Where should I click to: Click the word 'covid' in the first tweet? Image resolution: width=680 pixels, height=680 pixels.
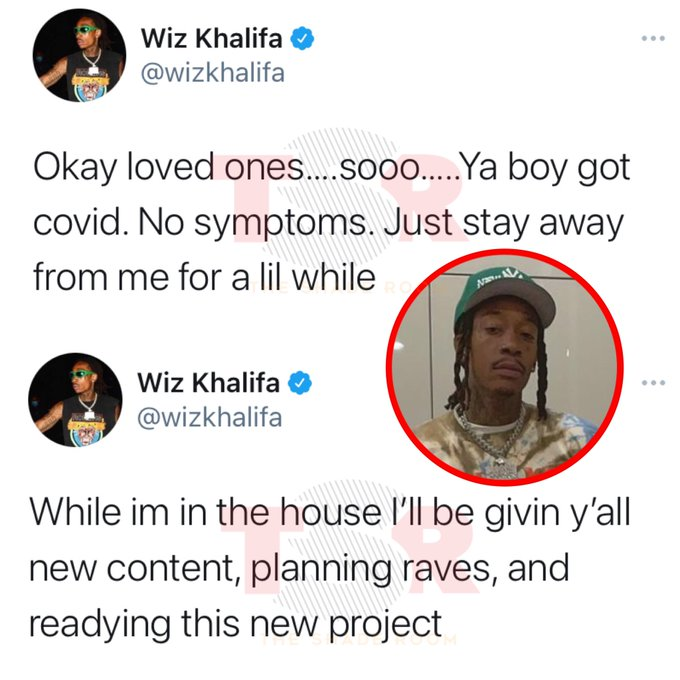[80, 223]
